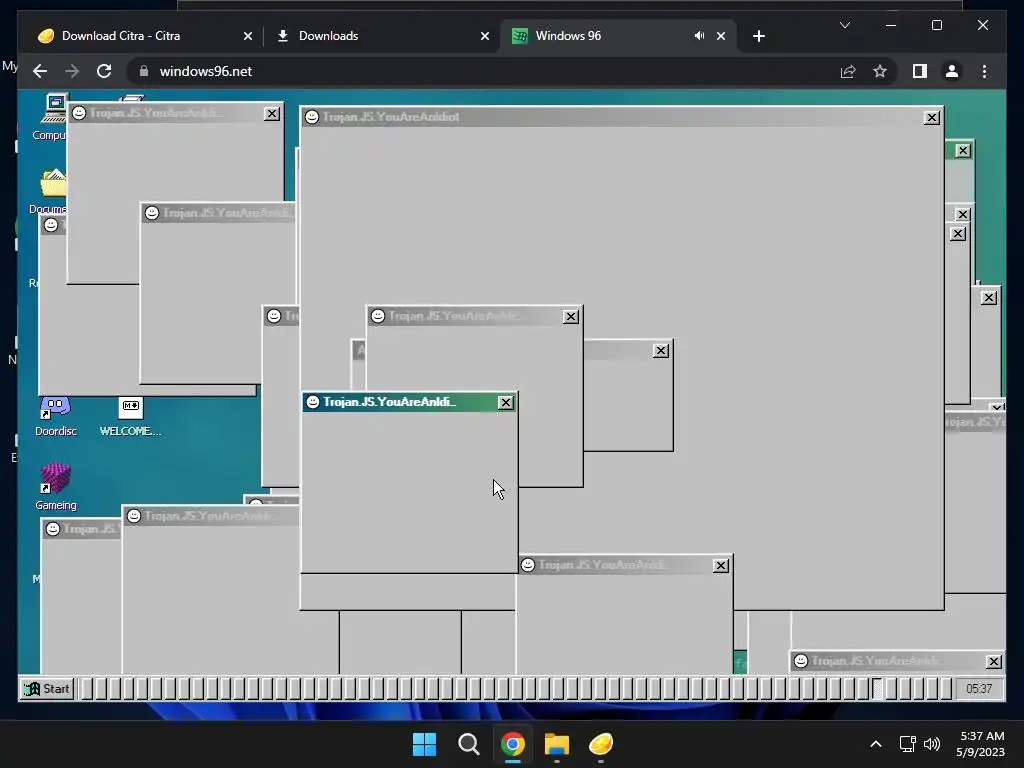Screen dimensions: 1024x768
Task: Close the active green-titled Trojan window
Action: 505,402
